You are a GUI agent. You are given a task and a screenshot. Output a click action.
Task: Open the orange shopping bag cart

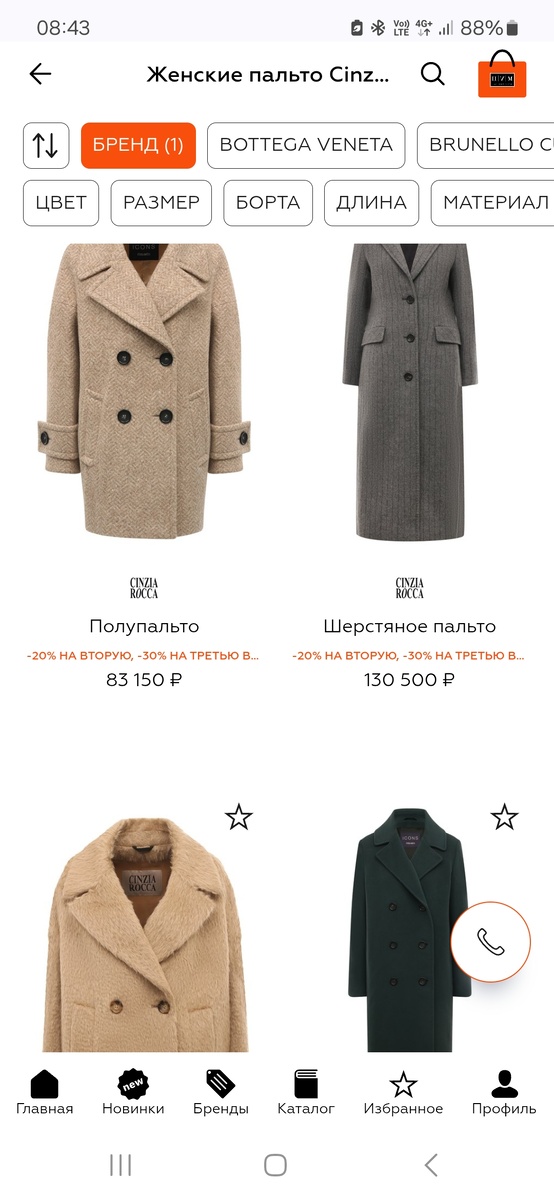(x=502, y=74)
